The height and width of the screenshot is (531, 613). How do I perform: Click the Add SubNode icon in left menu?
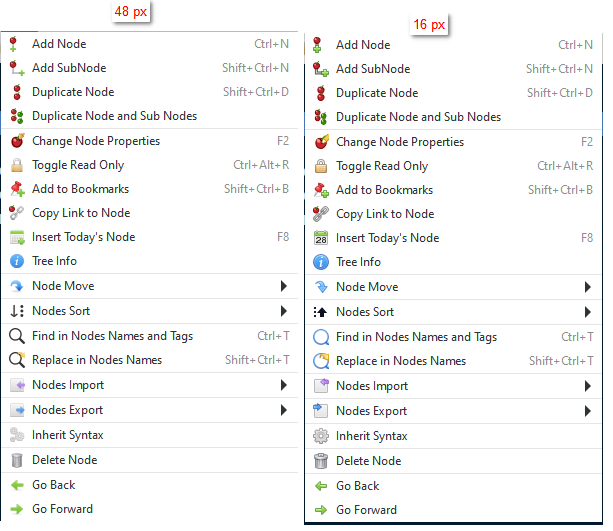(x=17, y=68)
